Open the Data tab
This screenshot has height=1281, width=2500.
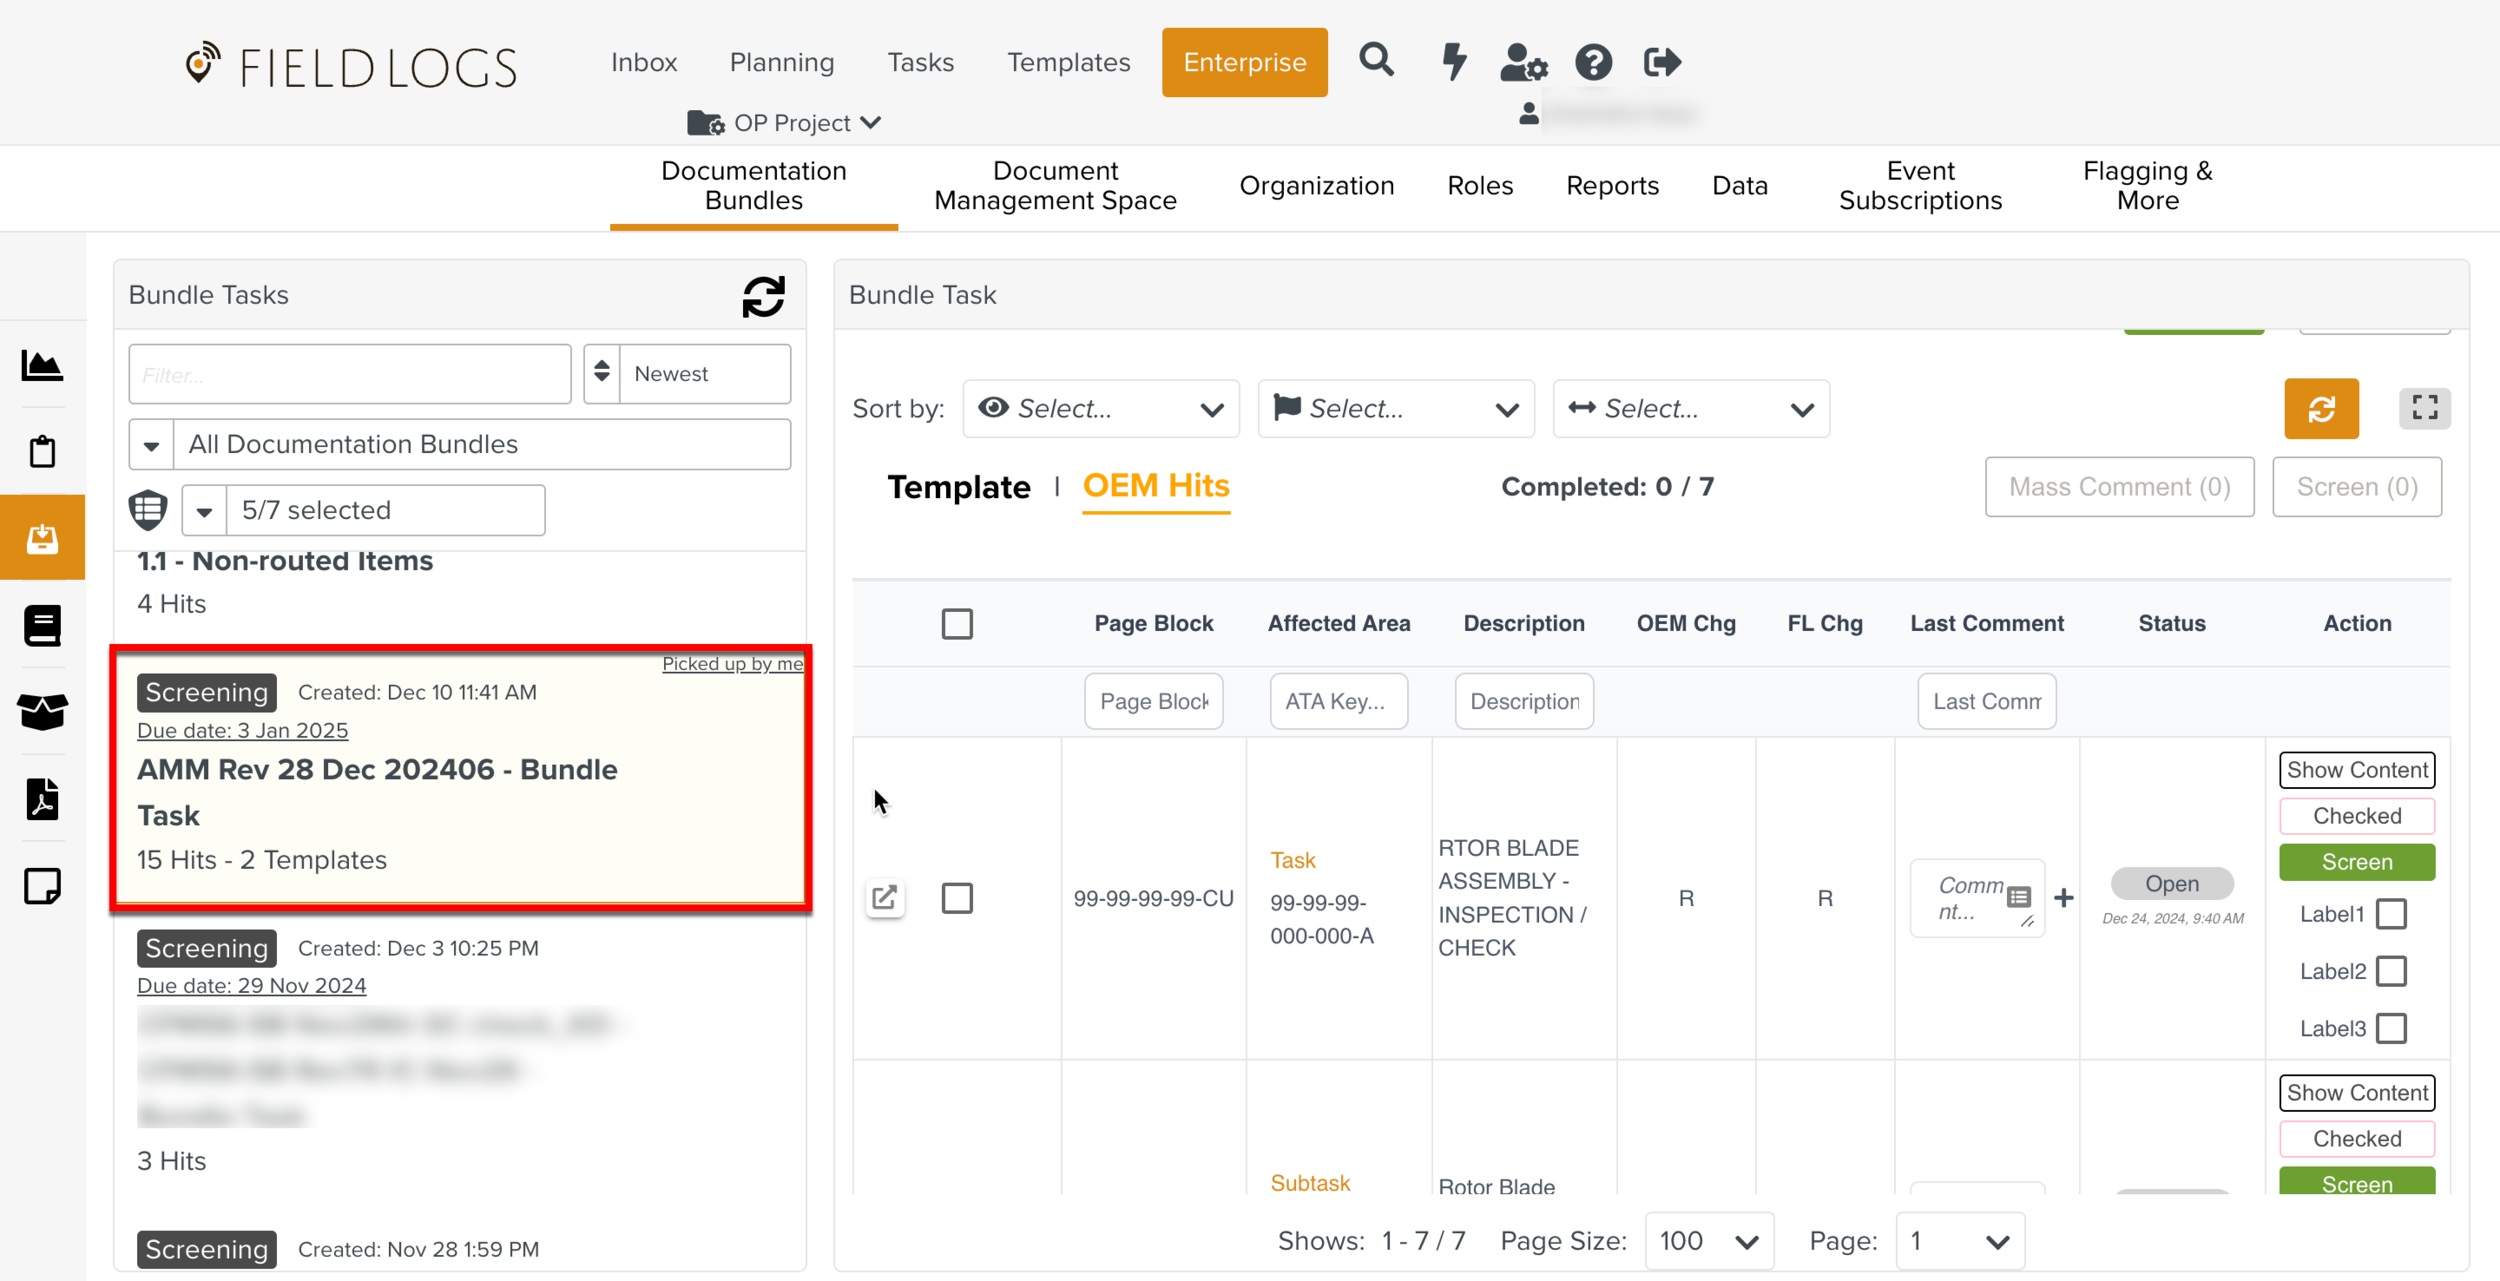point(1739,185)
